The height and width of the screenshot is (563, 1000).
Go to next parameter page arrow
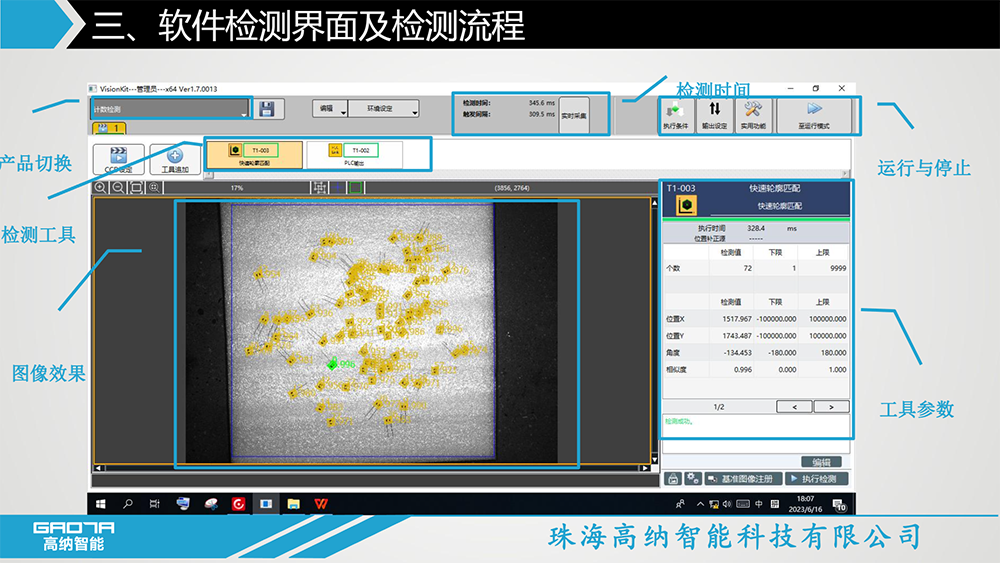[x=830, y=407]
